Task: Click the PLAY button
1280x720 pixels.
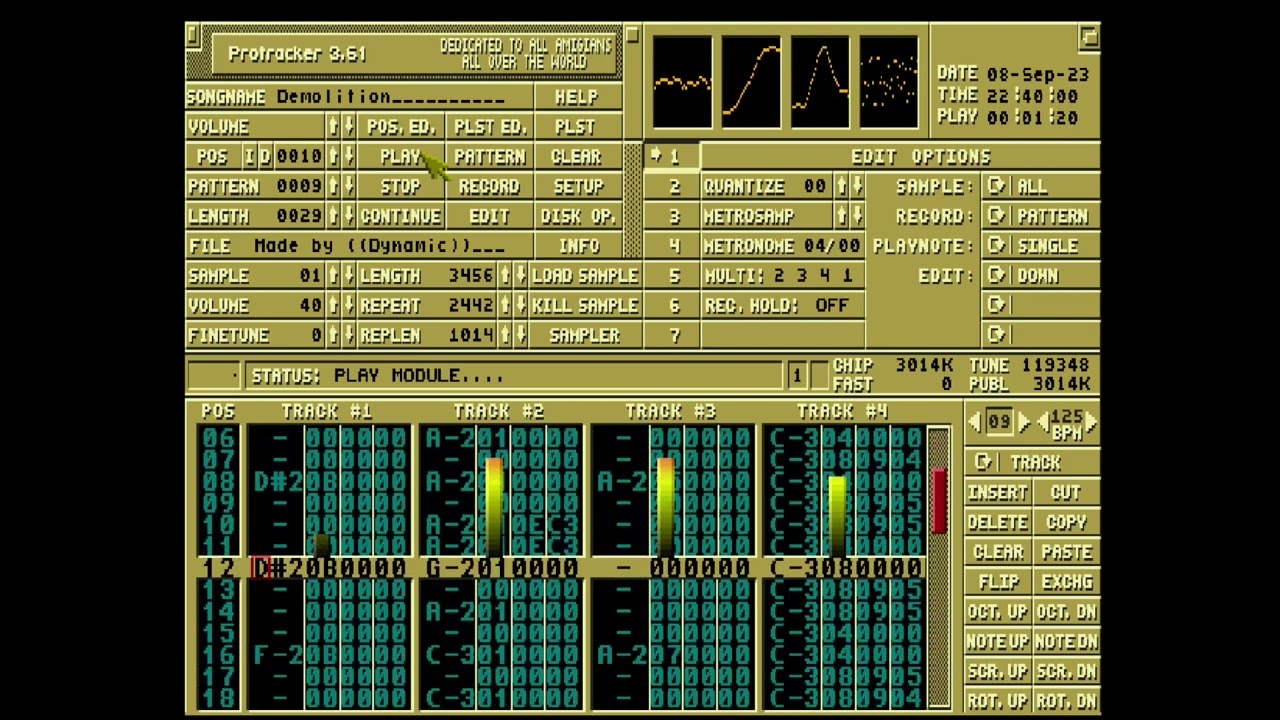Action: click(400, 156)
